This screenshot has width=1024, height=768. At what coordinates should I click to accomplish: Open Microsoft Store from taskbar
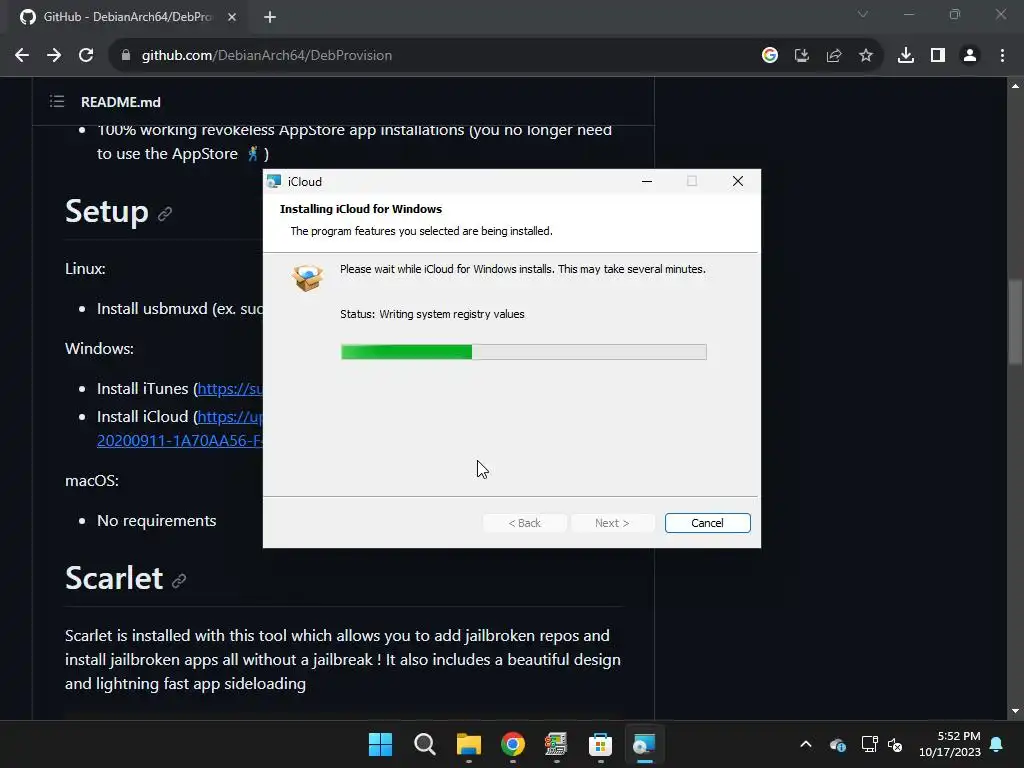tap(600, 744)
